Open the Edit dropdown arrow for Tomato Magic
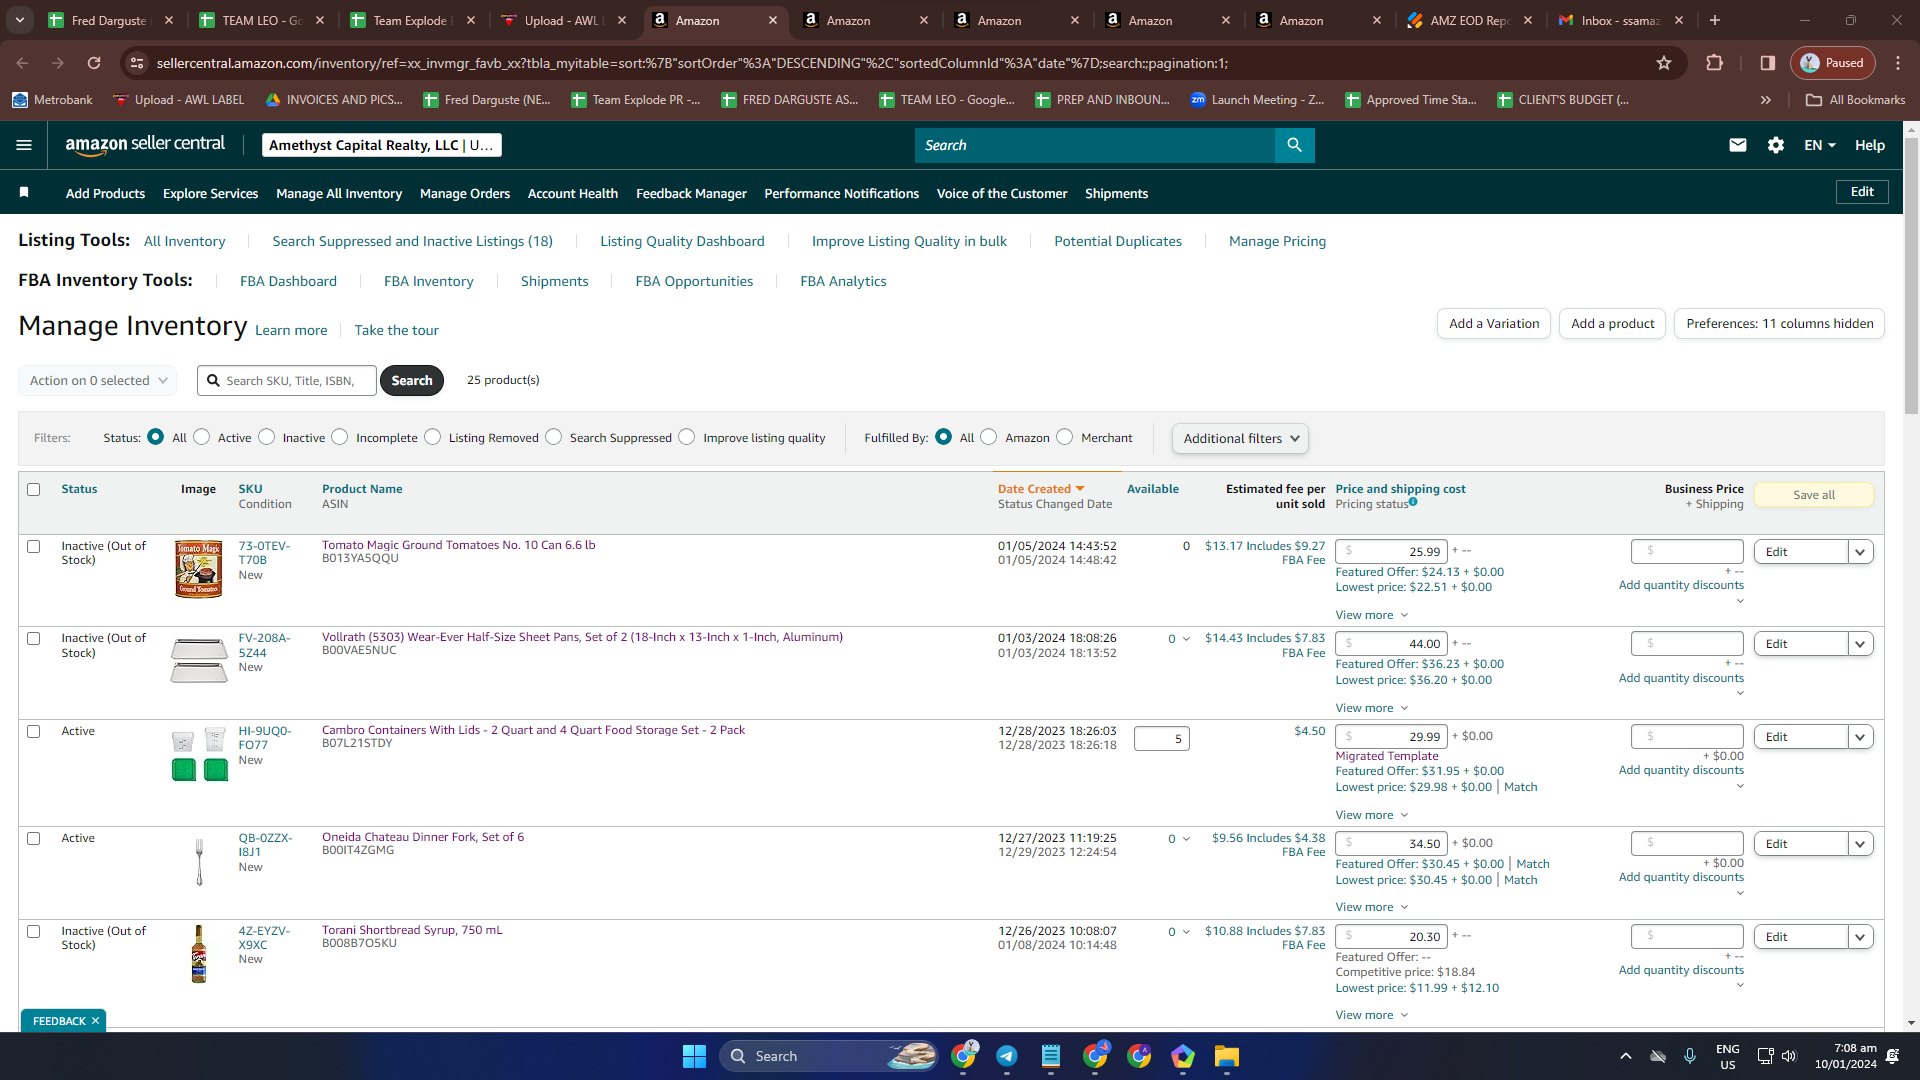Screen dimensions: 1920x1080 coord(1860,552)
